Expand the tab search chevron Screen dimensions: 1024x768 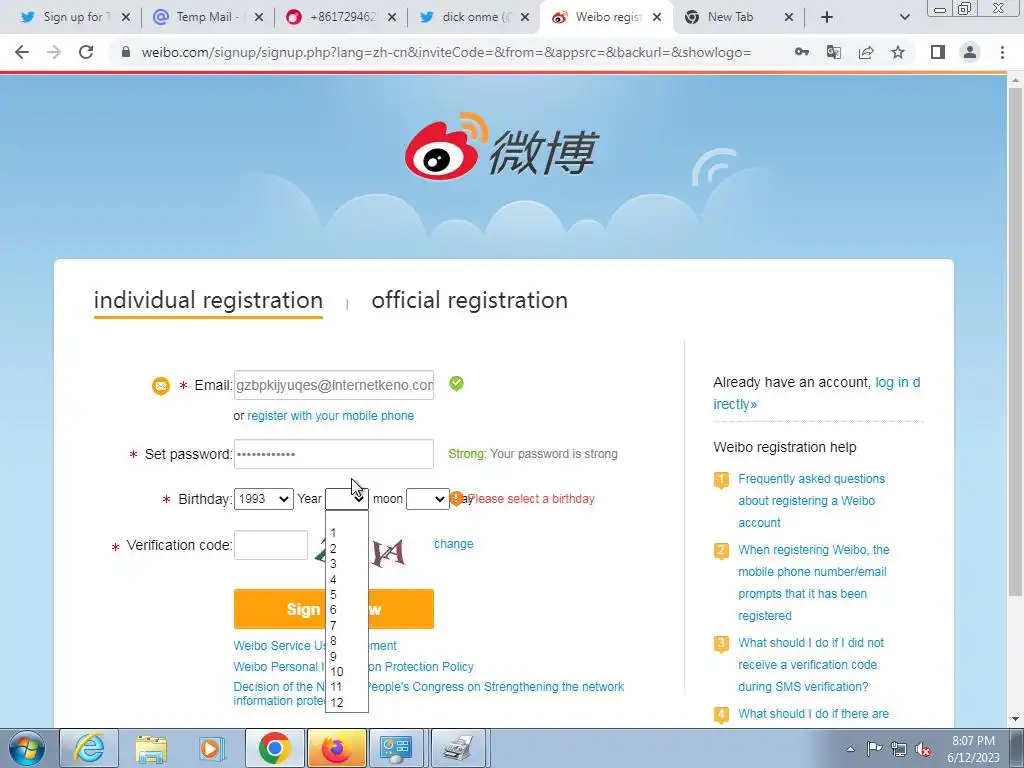click(x=904, y=17)
